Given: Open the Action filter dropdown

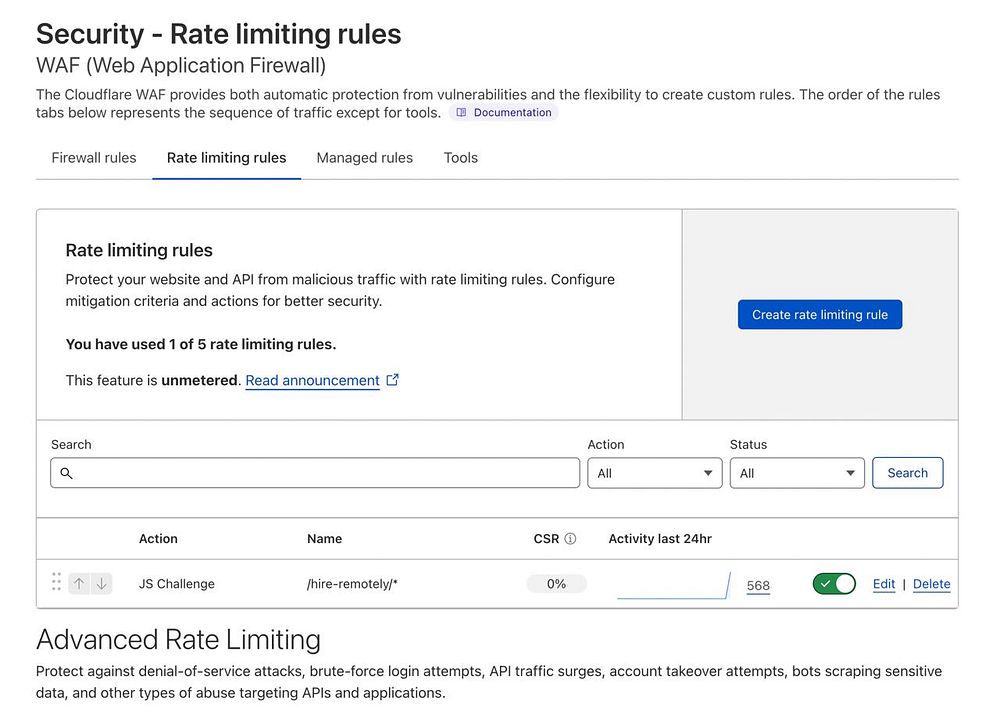Looking at the screenshot, I should (x=654, y=473).
